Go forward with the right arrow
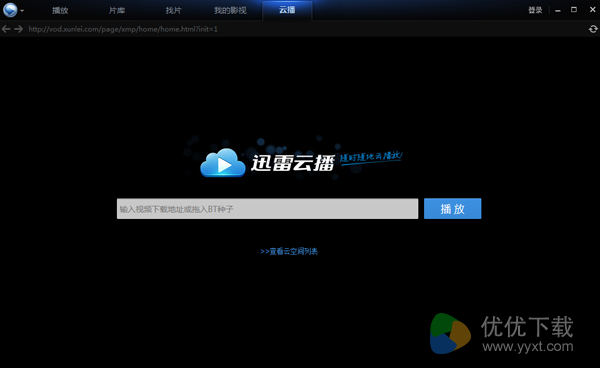 coord(18,29)
